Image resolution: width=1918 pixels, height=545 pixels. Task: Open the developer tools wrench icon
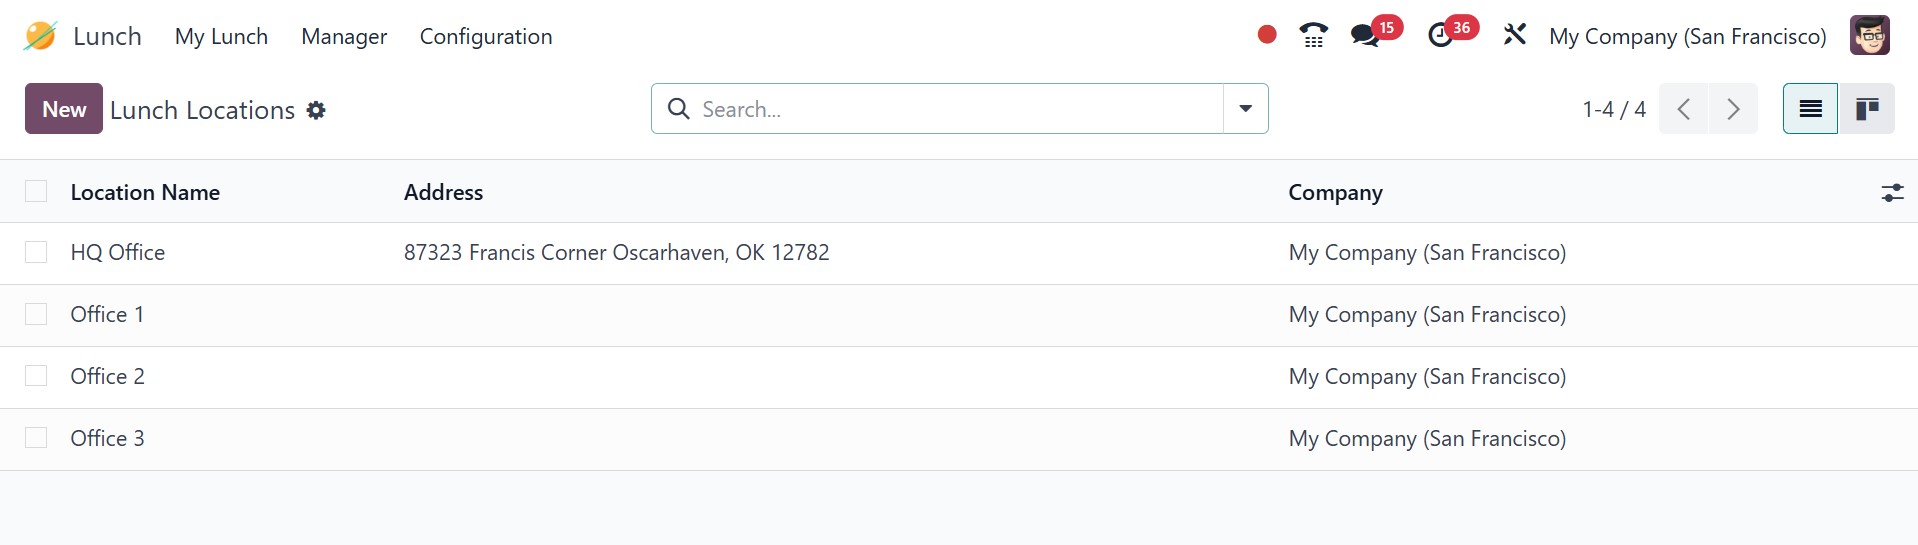click(x=1514, y=35)
